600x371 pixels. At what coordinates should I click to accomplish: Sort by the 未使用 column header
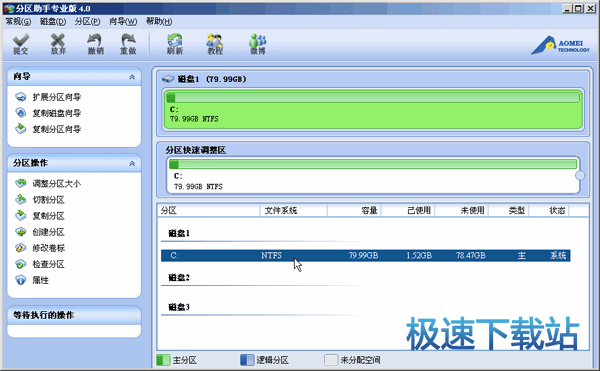[x=461, y=210]
